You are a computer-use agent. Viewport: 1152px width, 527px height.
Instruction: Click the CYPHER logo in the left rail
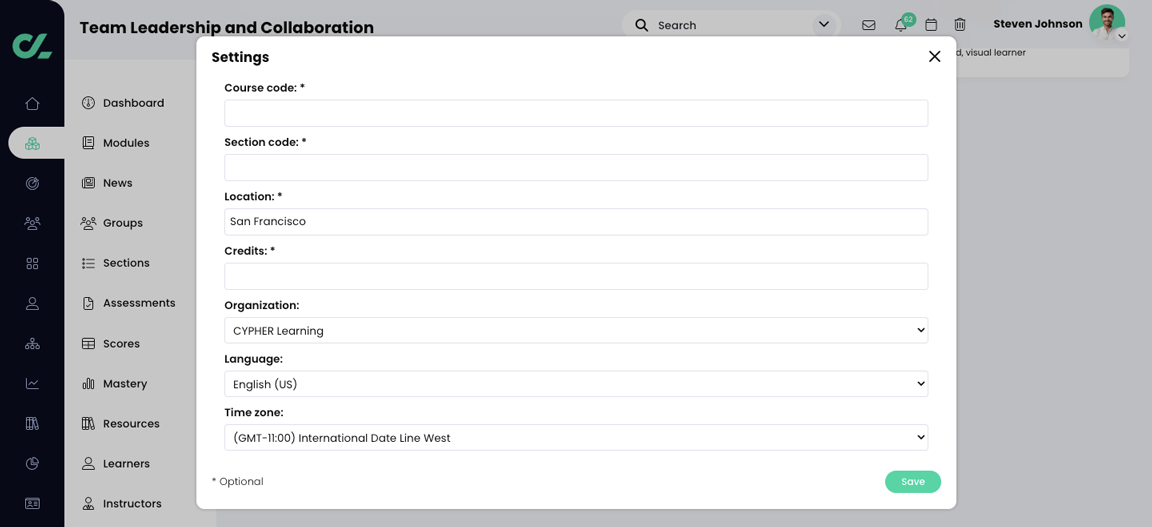pyautogui.click(x=32, y=46)
